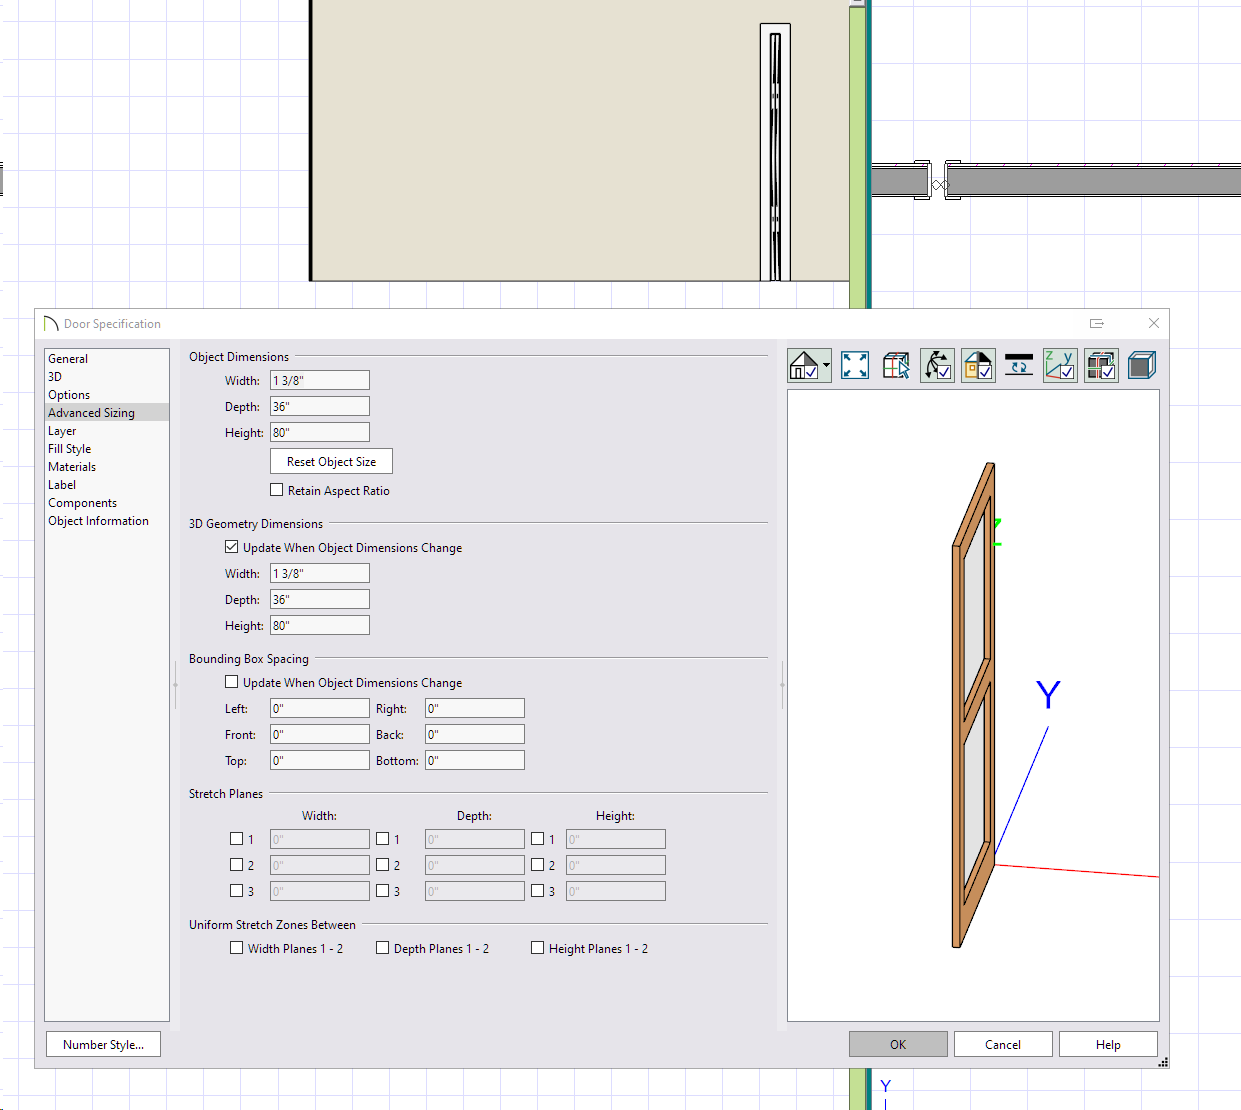This screenshot has width=1241, height=1110.
Task: Switch to the Fill Style panel
Action: [x=69, y=449]
